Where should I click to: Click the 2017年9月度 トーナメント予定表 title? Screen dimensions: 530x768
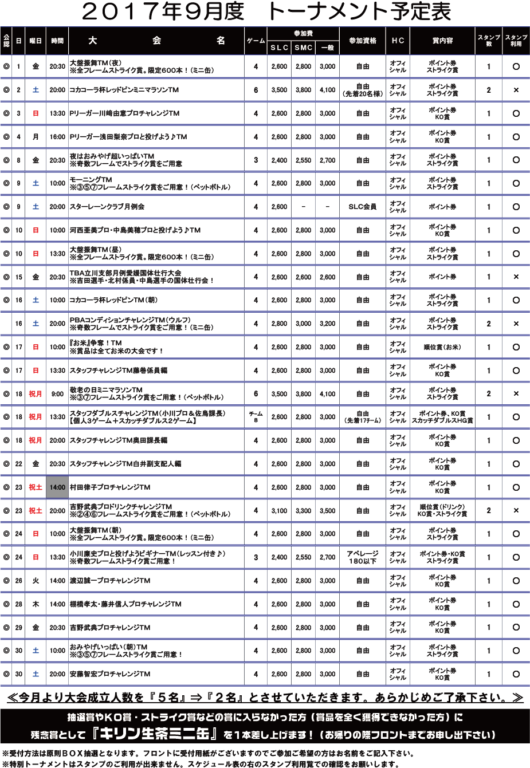pos(266,12)
